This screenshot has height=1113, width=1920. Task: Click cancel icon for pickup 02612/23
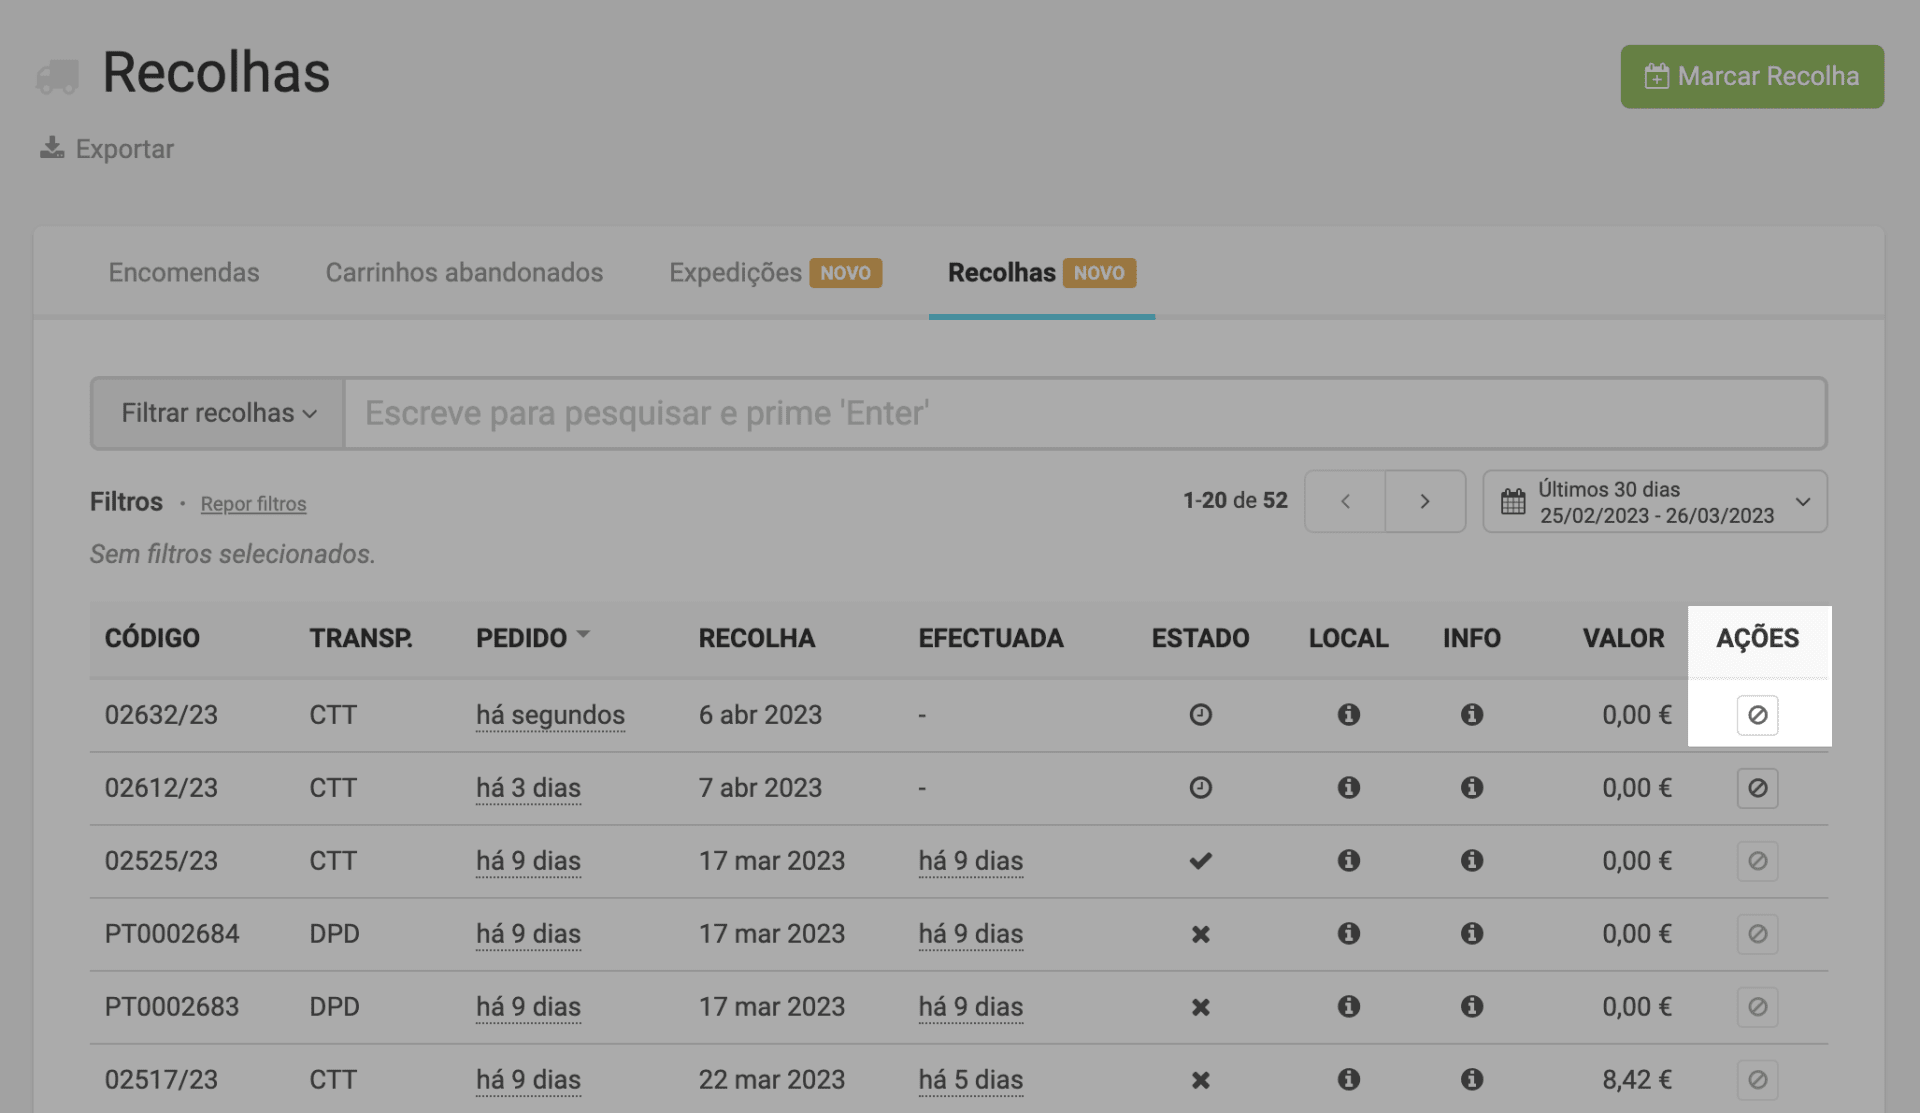(1756, 788)
